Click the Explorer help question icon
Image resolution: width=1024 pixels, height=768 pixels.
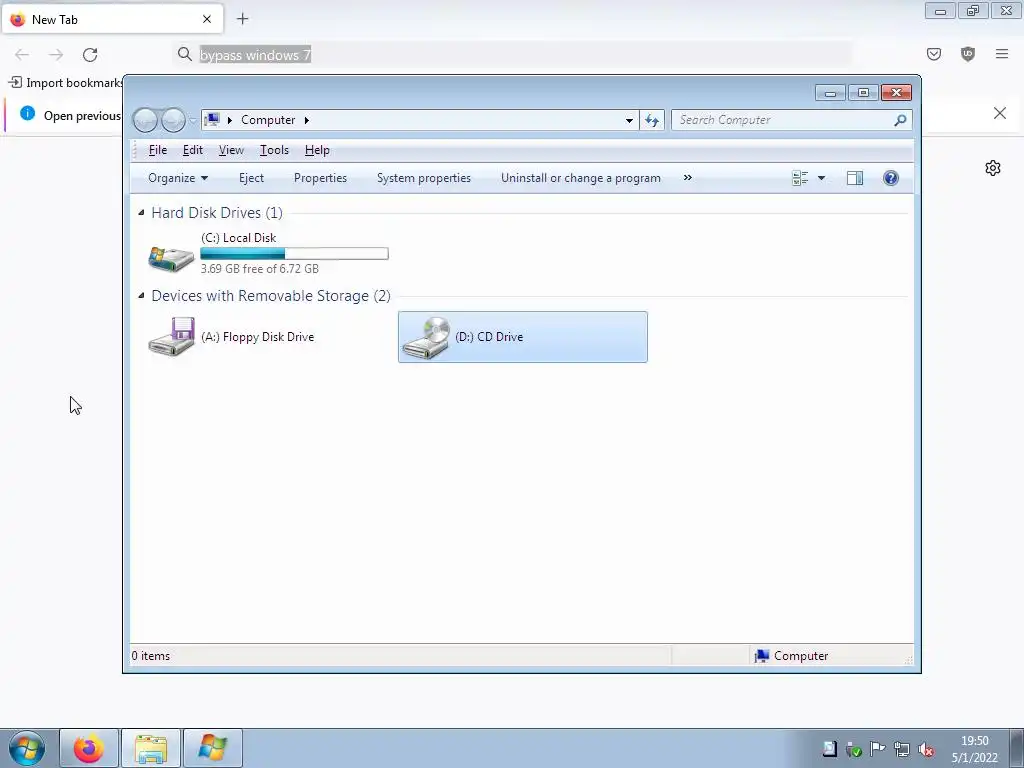click(891, 178)
